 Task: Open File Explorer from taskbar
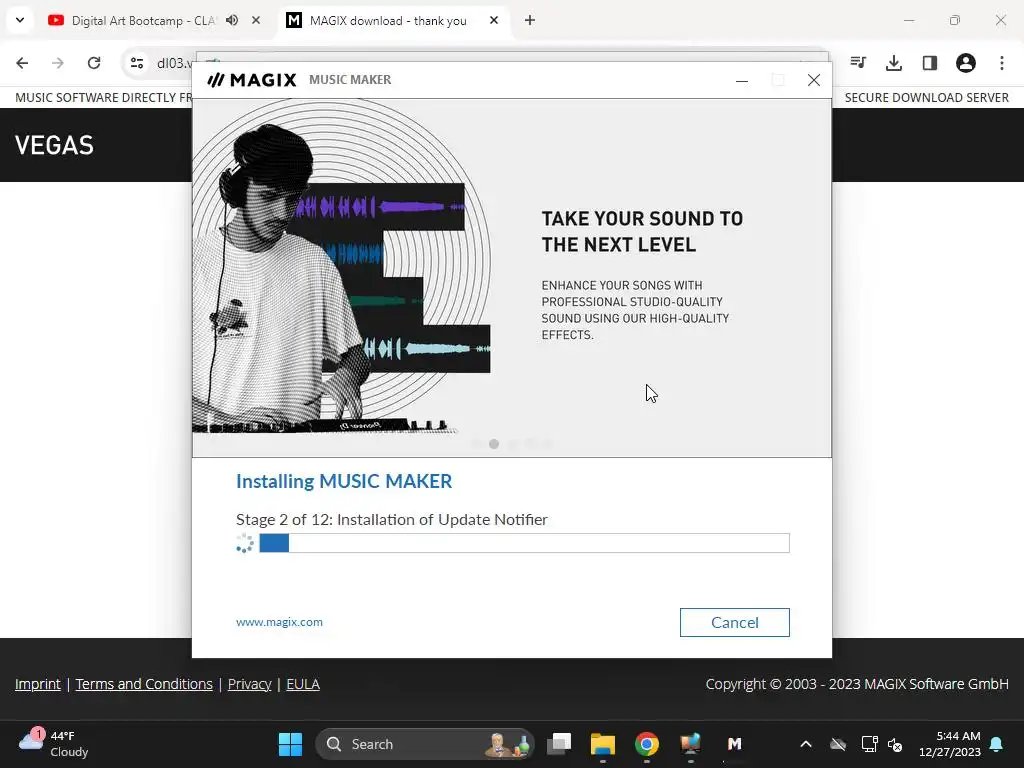[603, 744]
